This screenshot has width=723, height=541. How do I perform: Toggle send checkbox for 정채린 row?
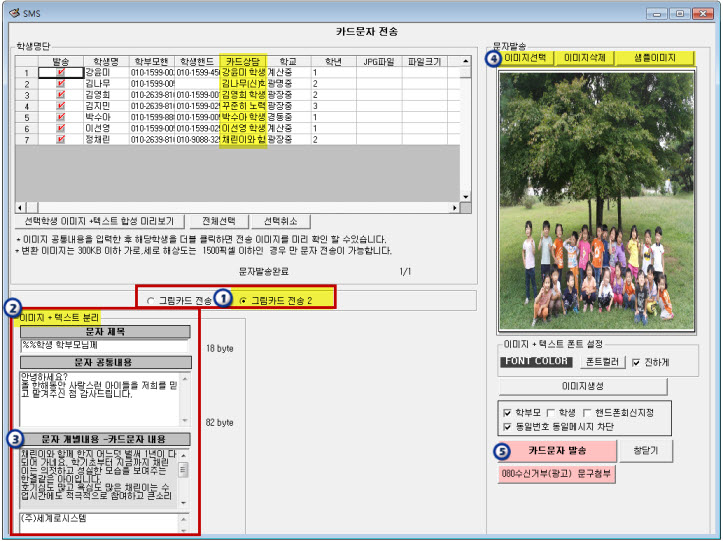coord(61,139)
